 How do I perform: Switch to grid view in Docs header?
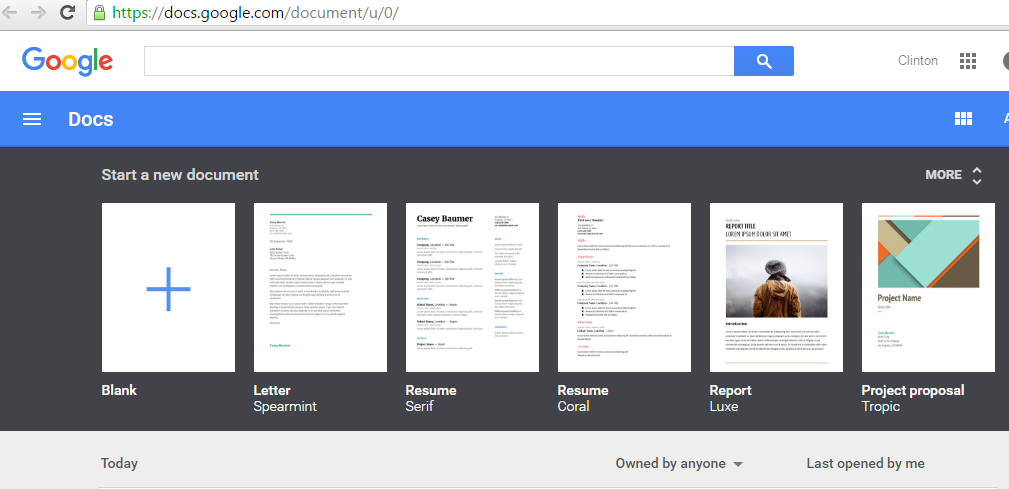(963, 120)
